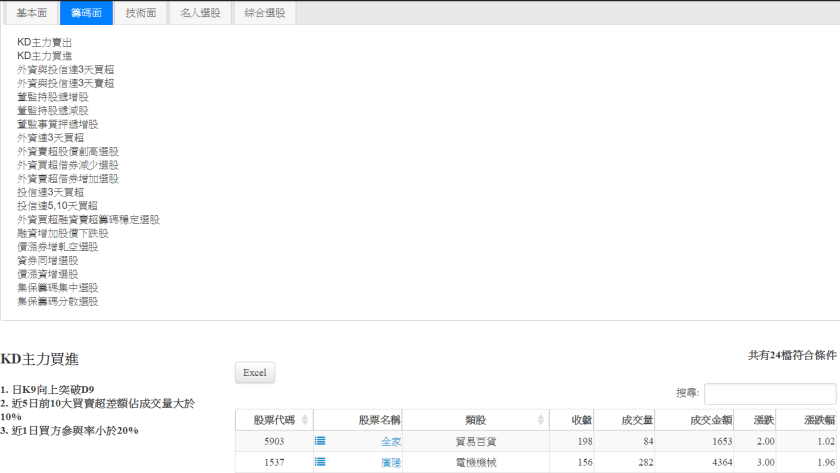Screen dimensions: 840x473
Task: Select the 董監持股遞增股 filter
Action: click(52, 97)
